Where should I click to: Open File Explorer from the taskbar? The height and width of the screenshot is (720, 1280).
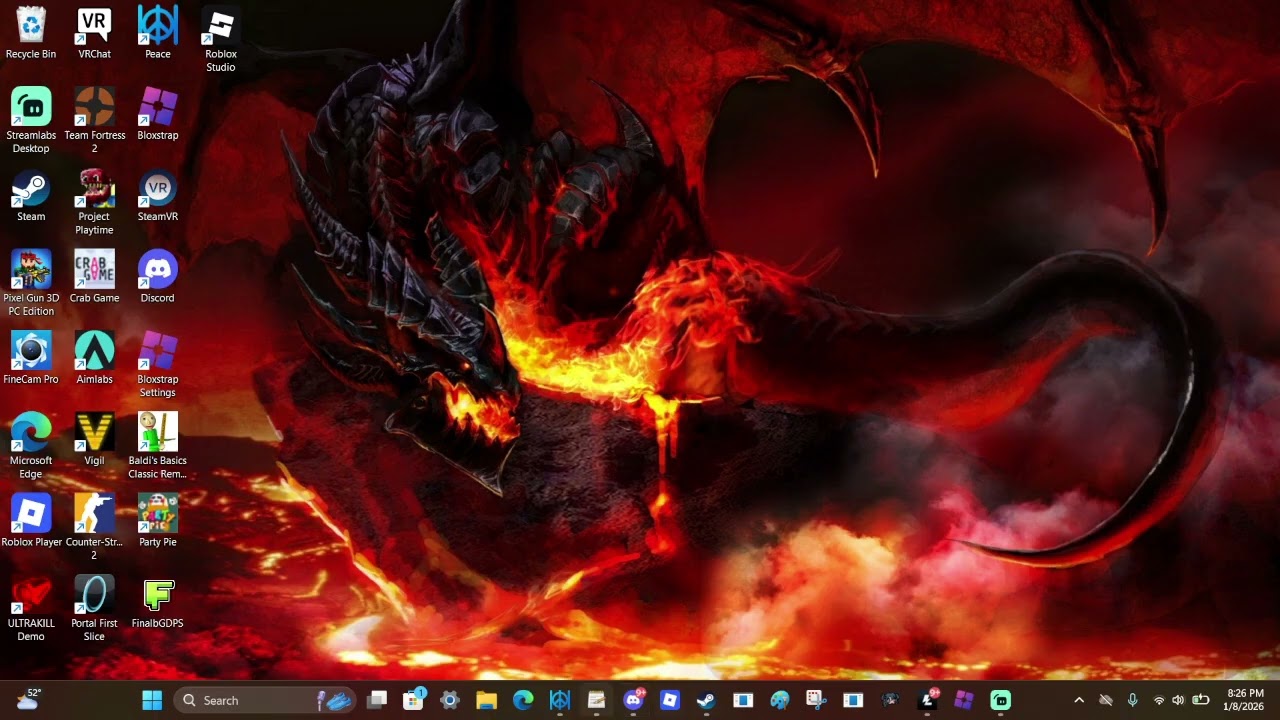(487, 700)
